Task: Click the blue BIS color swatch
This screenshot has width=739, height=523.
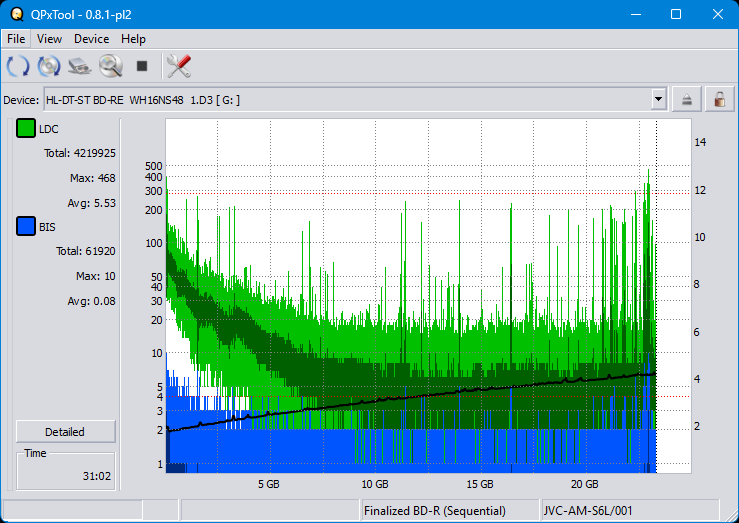Action: point(26,227)
